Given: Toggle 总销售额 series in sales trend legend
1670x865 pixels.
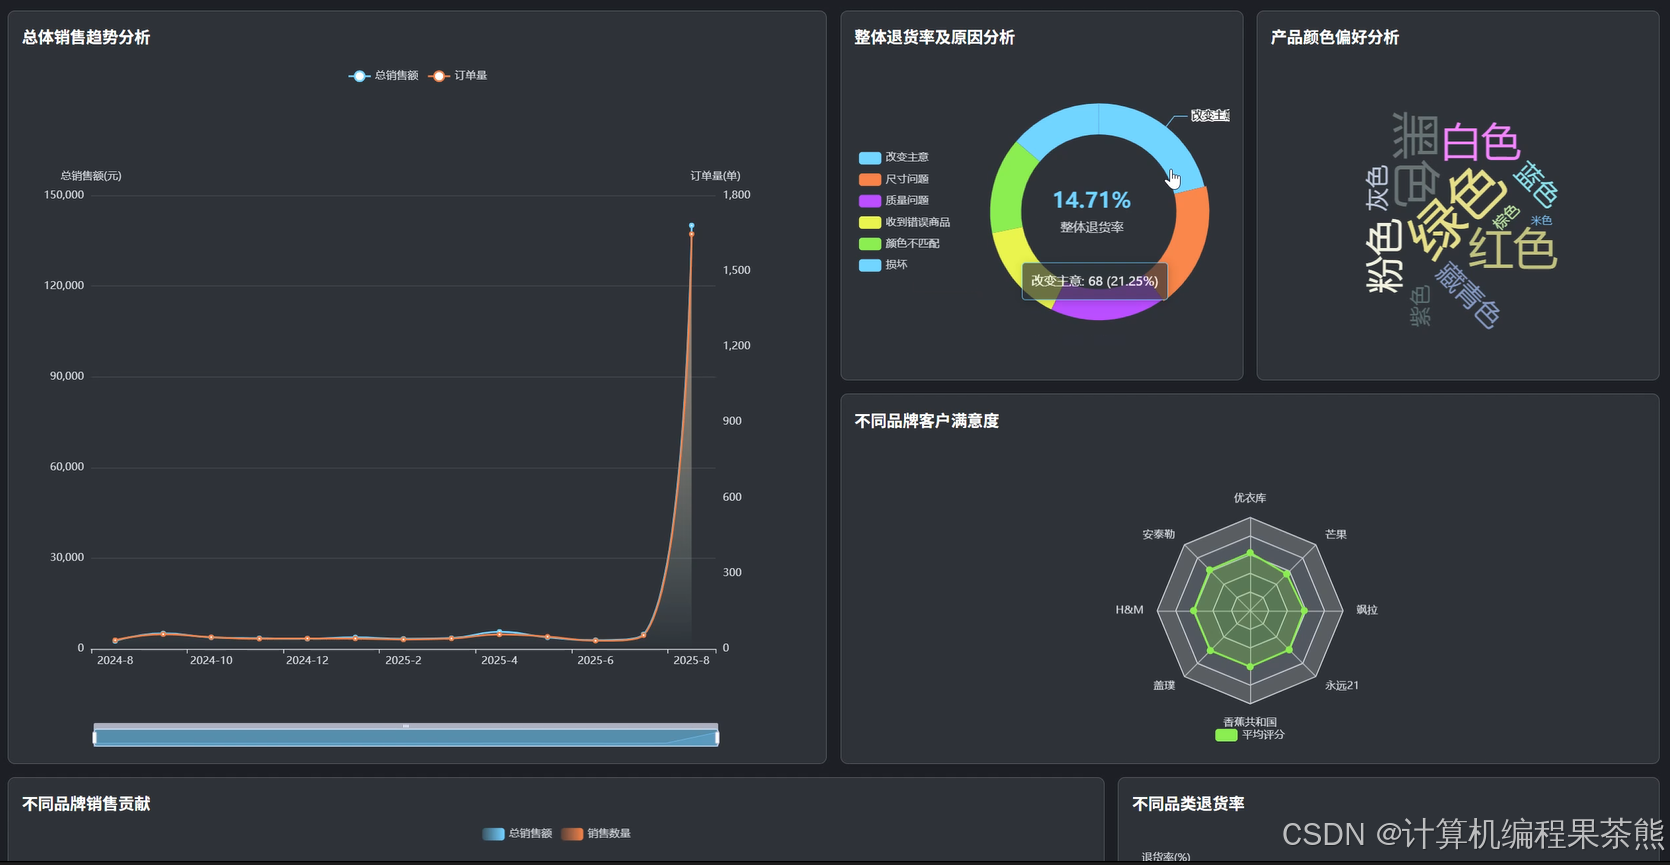Looking at the screenshot, I should [x=384, y=76].
